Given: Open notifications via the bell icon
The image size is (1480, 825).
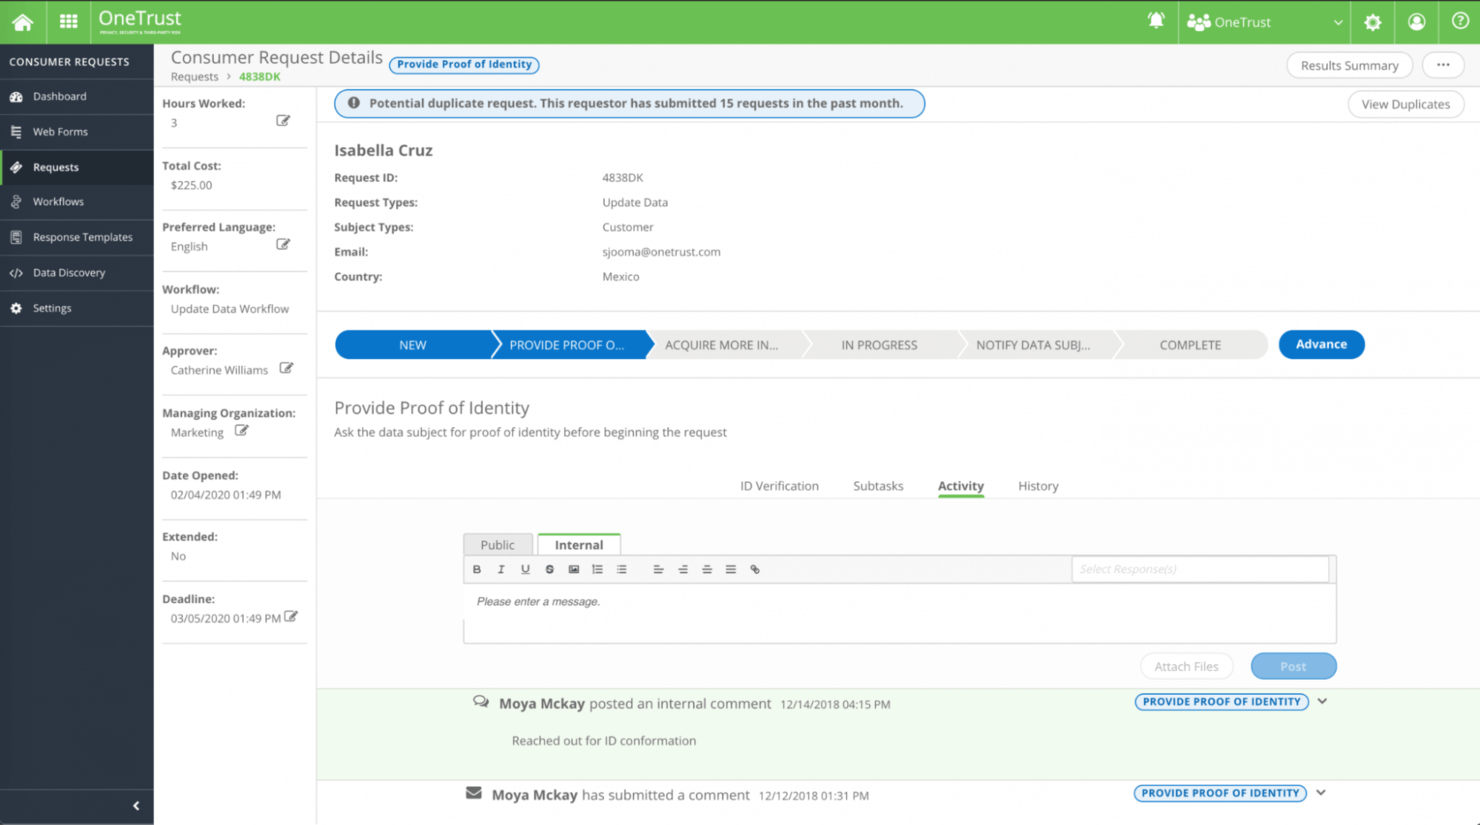Looking at the screenshot, I should click(1157, 21).
